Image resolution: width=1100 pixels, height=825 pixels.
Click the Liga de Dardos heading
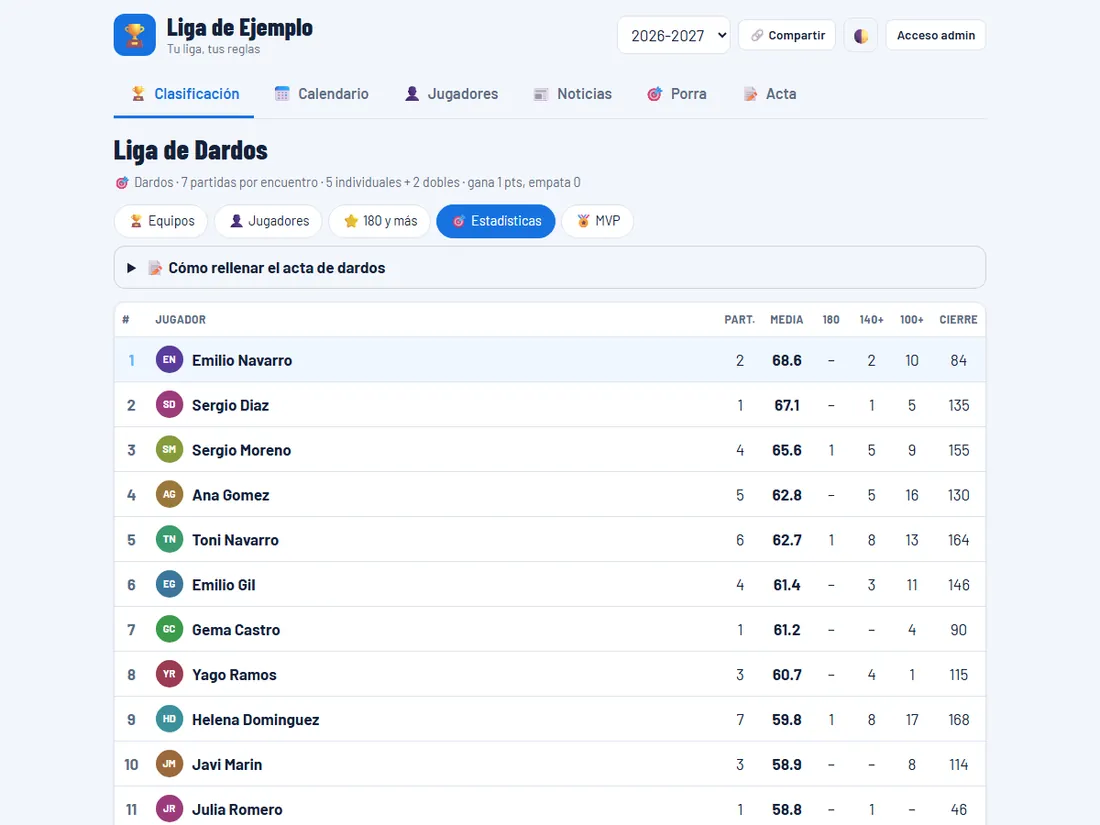coord(191,150)
